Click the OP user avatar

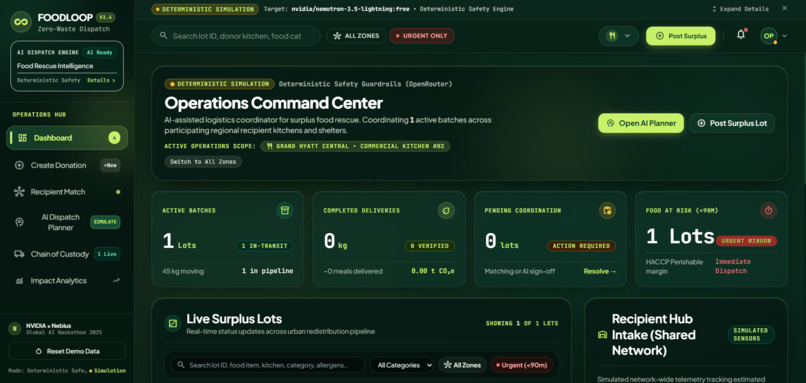[769, 36]
